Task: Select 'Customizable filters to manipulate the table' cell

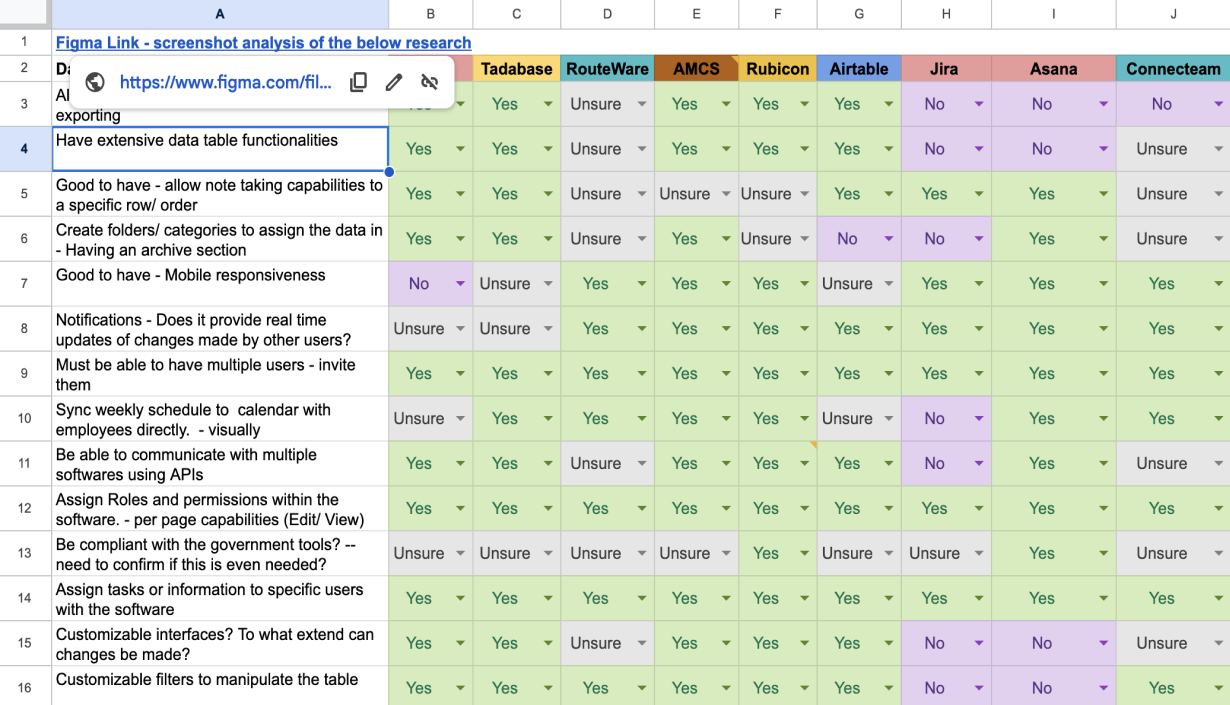Action: click(x=220, y=686)
